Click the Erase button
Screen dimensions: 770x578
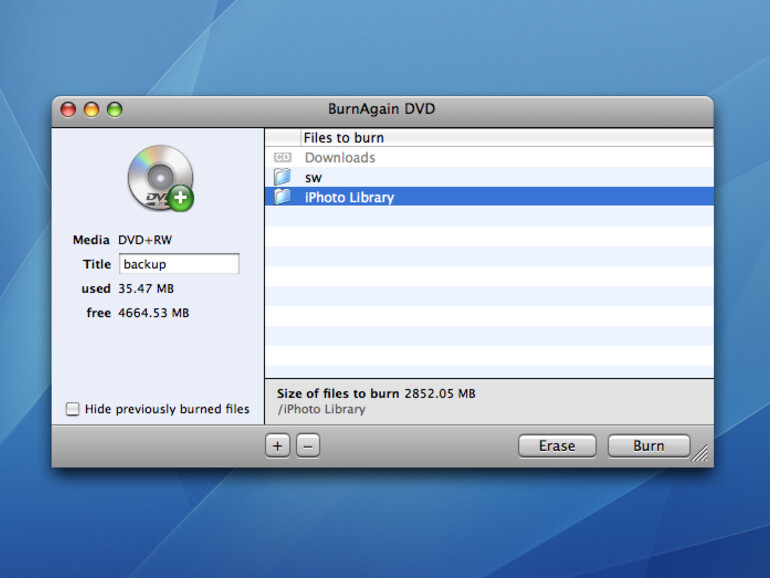click(x=557, y=446)
